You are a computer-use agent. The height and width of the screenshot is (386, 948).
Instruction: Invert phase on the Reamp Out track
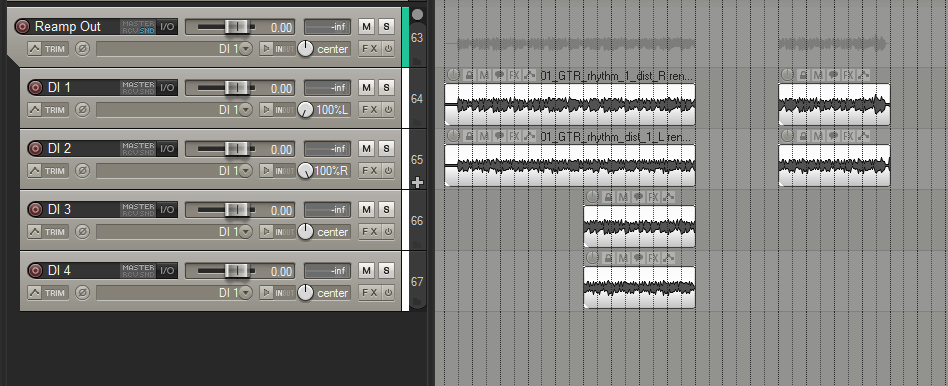pyautogui.click(x=83, y=49)
